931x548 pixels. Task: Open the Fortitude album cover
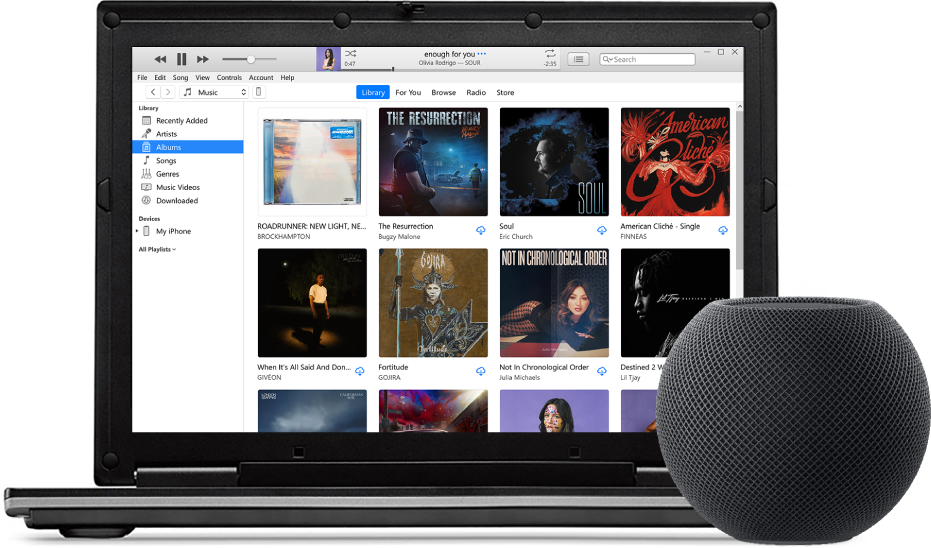pos(433,303)
